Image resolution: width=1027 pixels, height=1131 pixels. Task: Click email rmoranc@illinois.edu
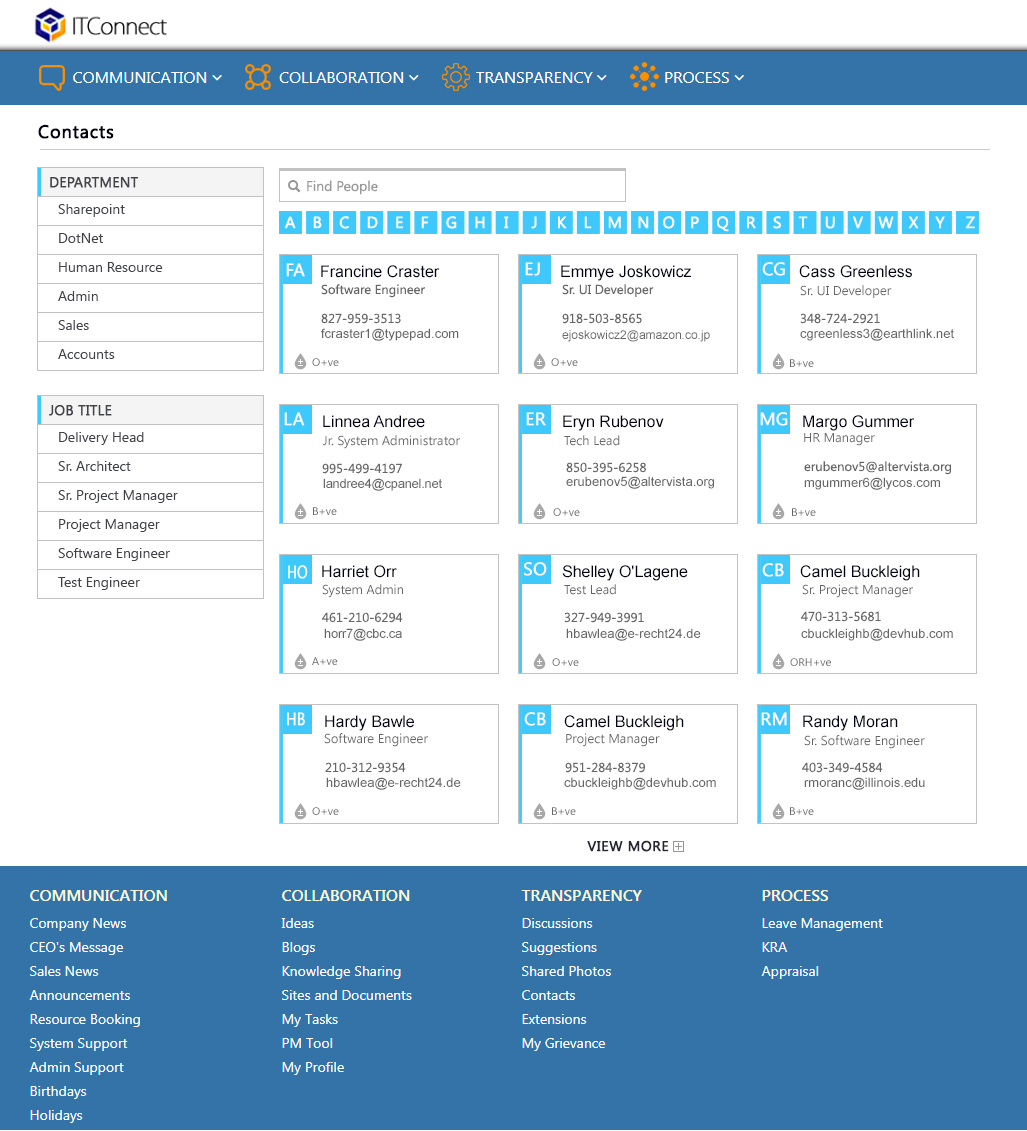tap(864, 783)
